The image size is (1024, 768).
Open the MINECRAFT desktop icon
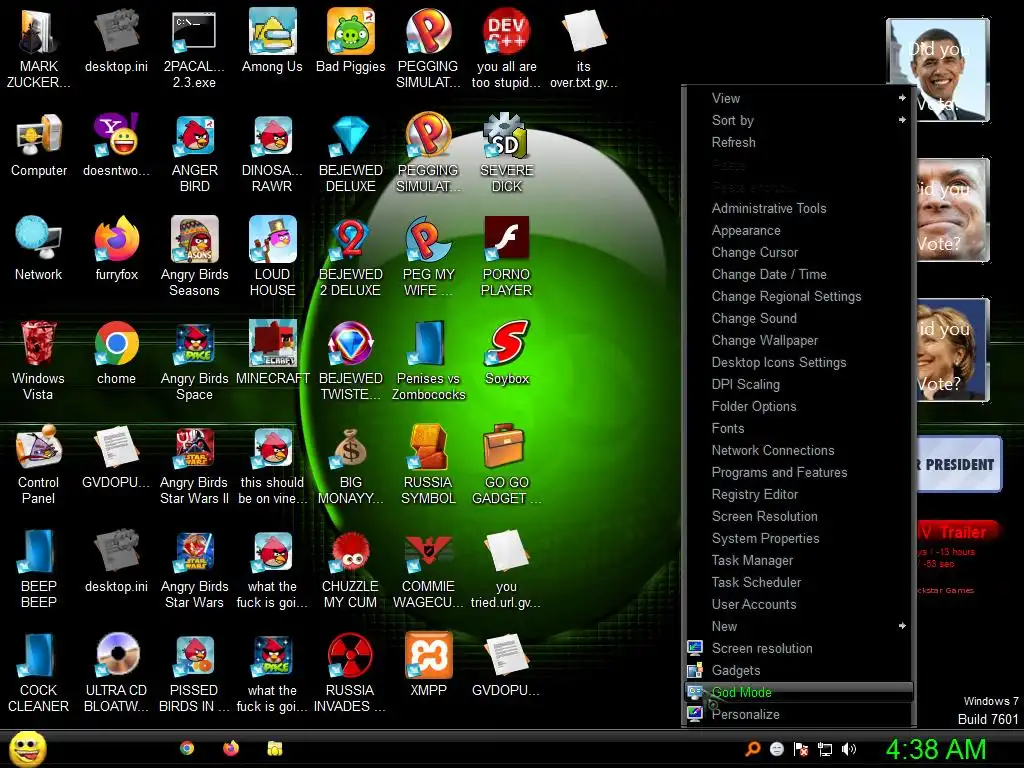tap(272, 352)
